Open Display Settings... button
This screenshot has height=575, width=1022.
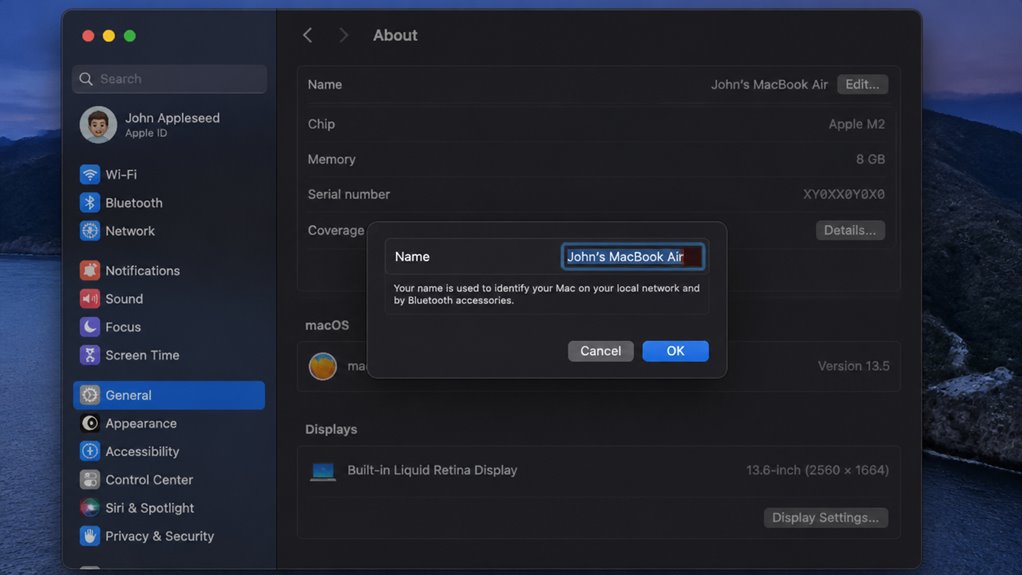825,518
